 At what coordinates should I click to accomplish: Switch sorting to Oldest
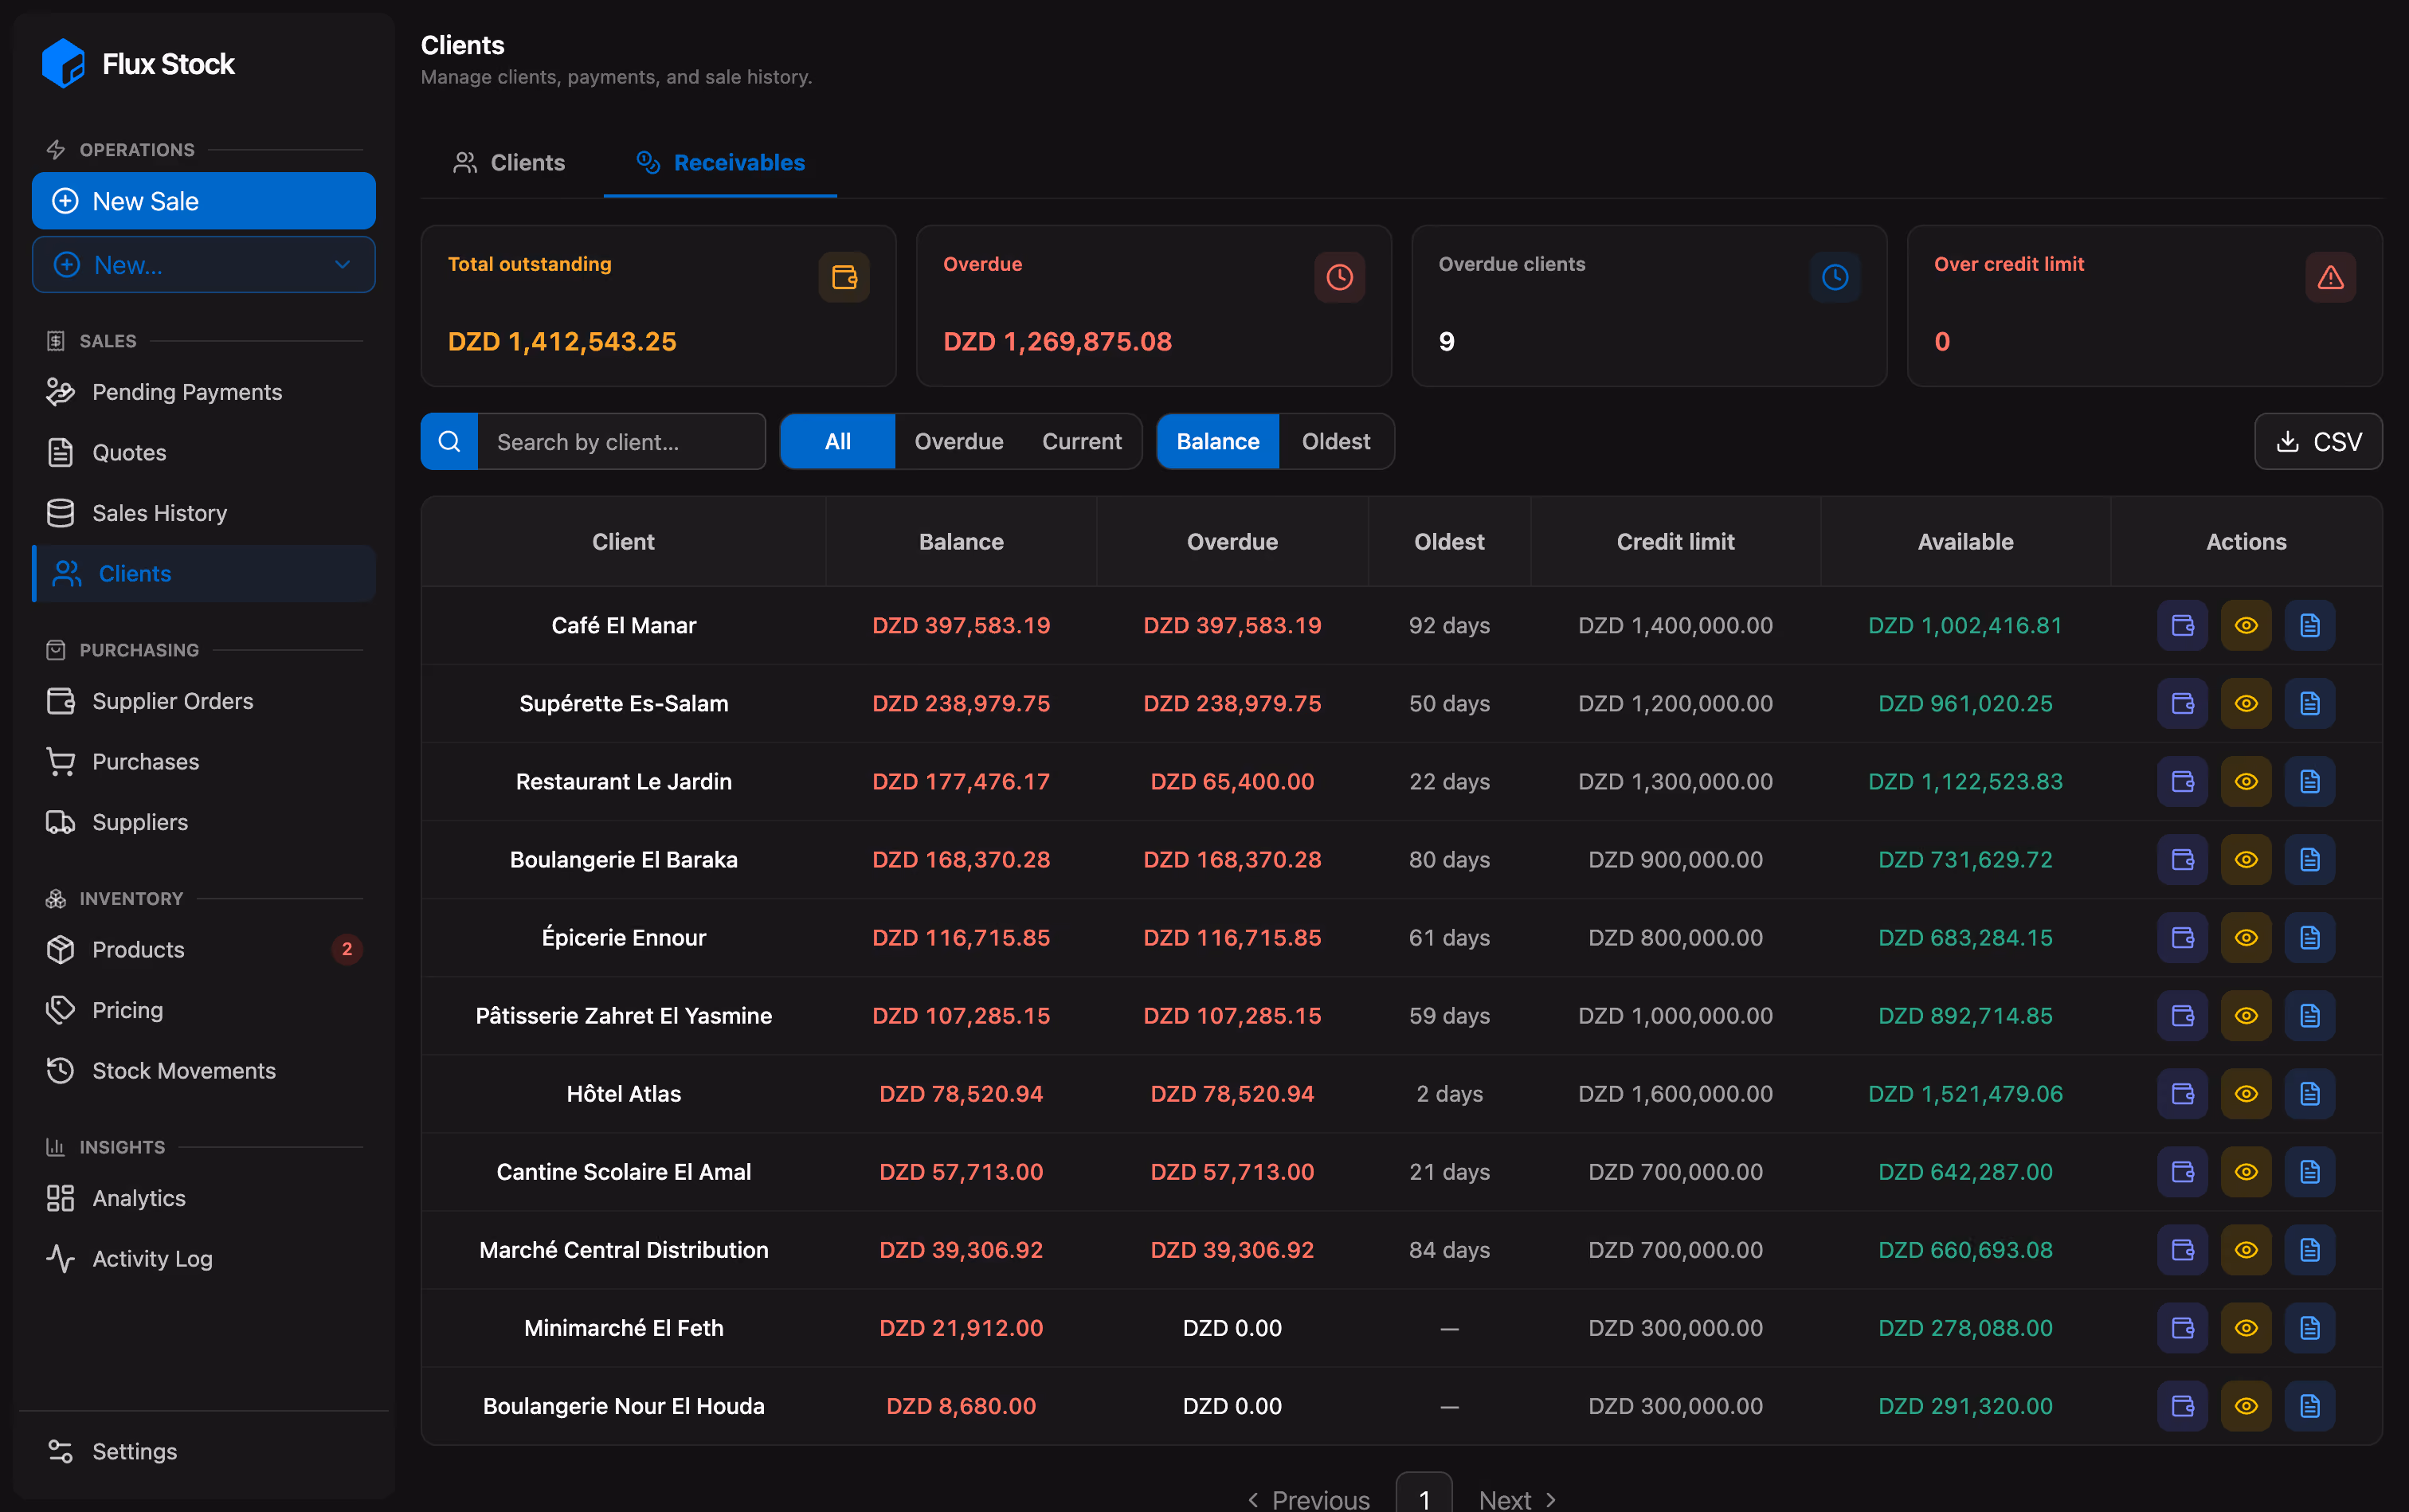click(x=1335, y=441)
